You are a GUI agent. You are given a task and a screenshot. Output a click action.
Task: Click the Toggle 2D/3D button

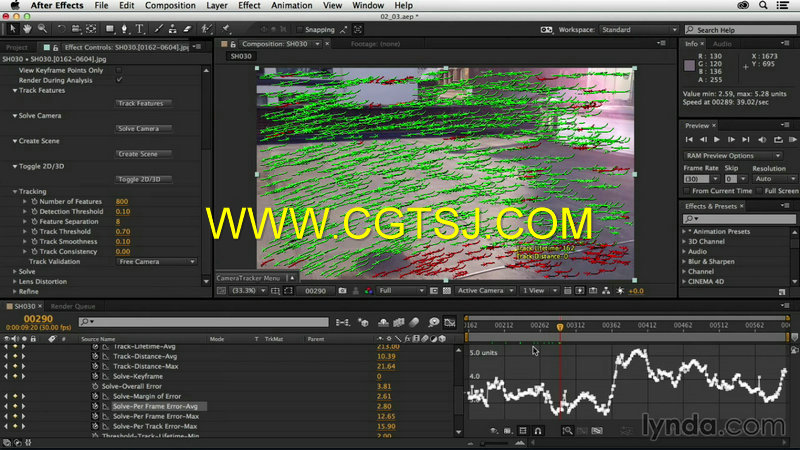pos(143,179)
